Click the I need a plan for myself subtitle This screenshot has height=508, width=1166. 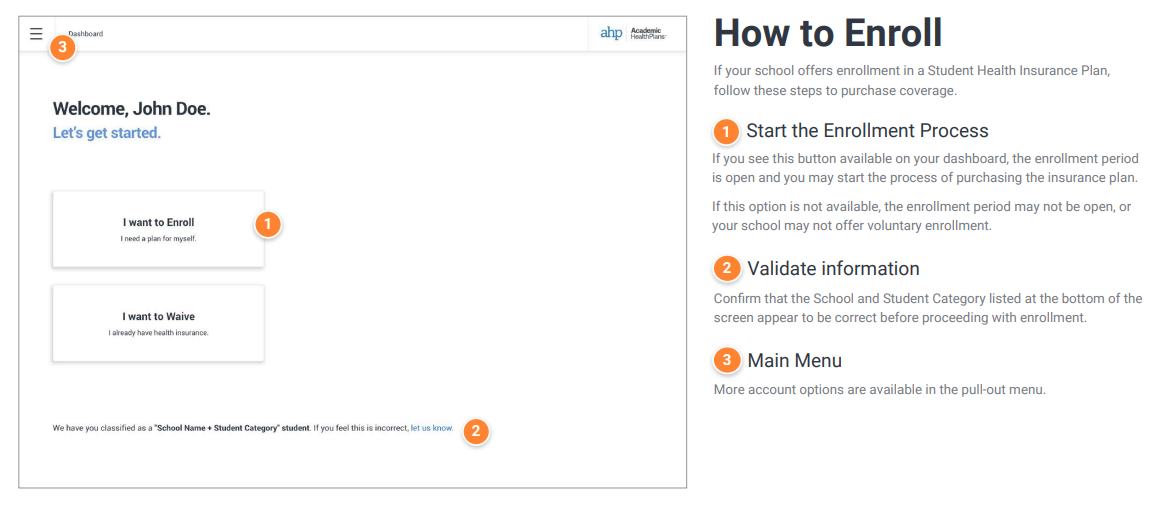[158, 239]
